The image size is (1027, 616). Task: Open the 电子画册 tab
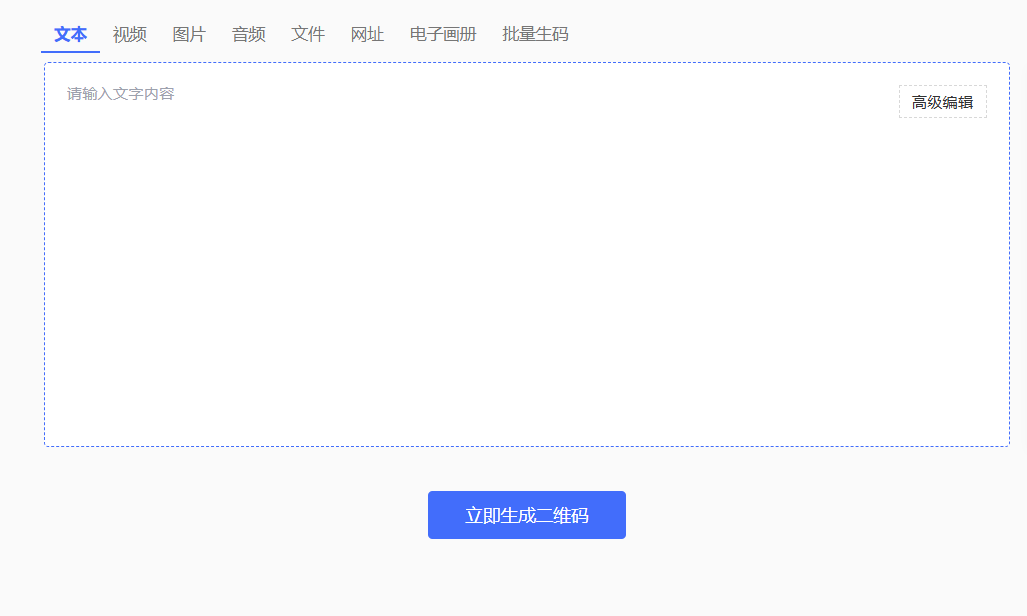click(x=443, y=34)
